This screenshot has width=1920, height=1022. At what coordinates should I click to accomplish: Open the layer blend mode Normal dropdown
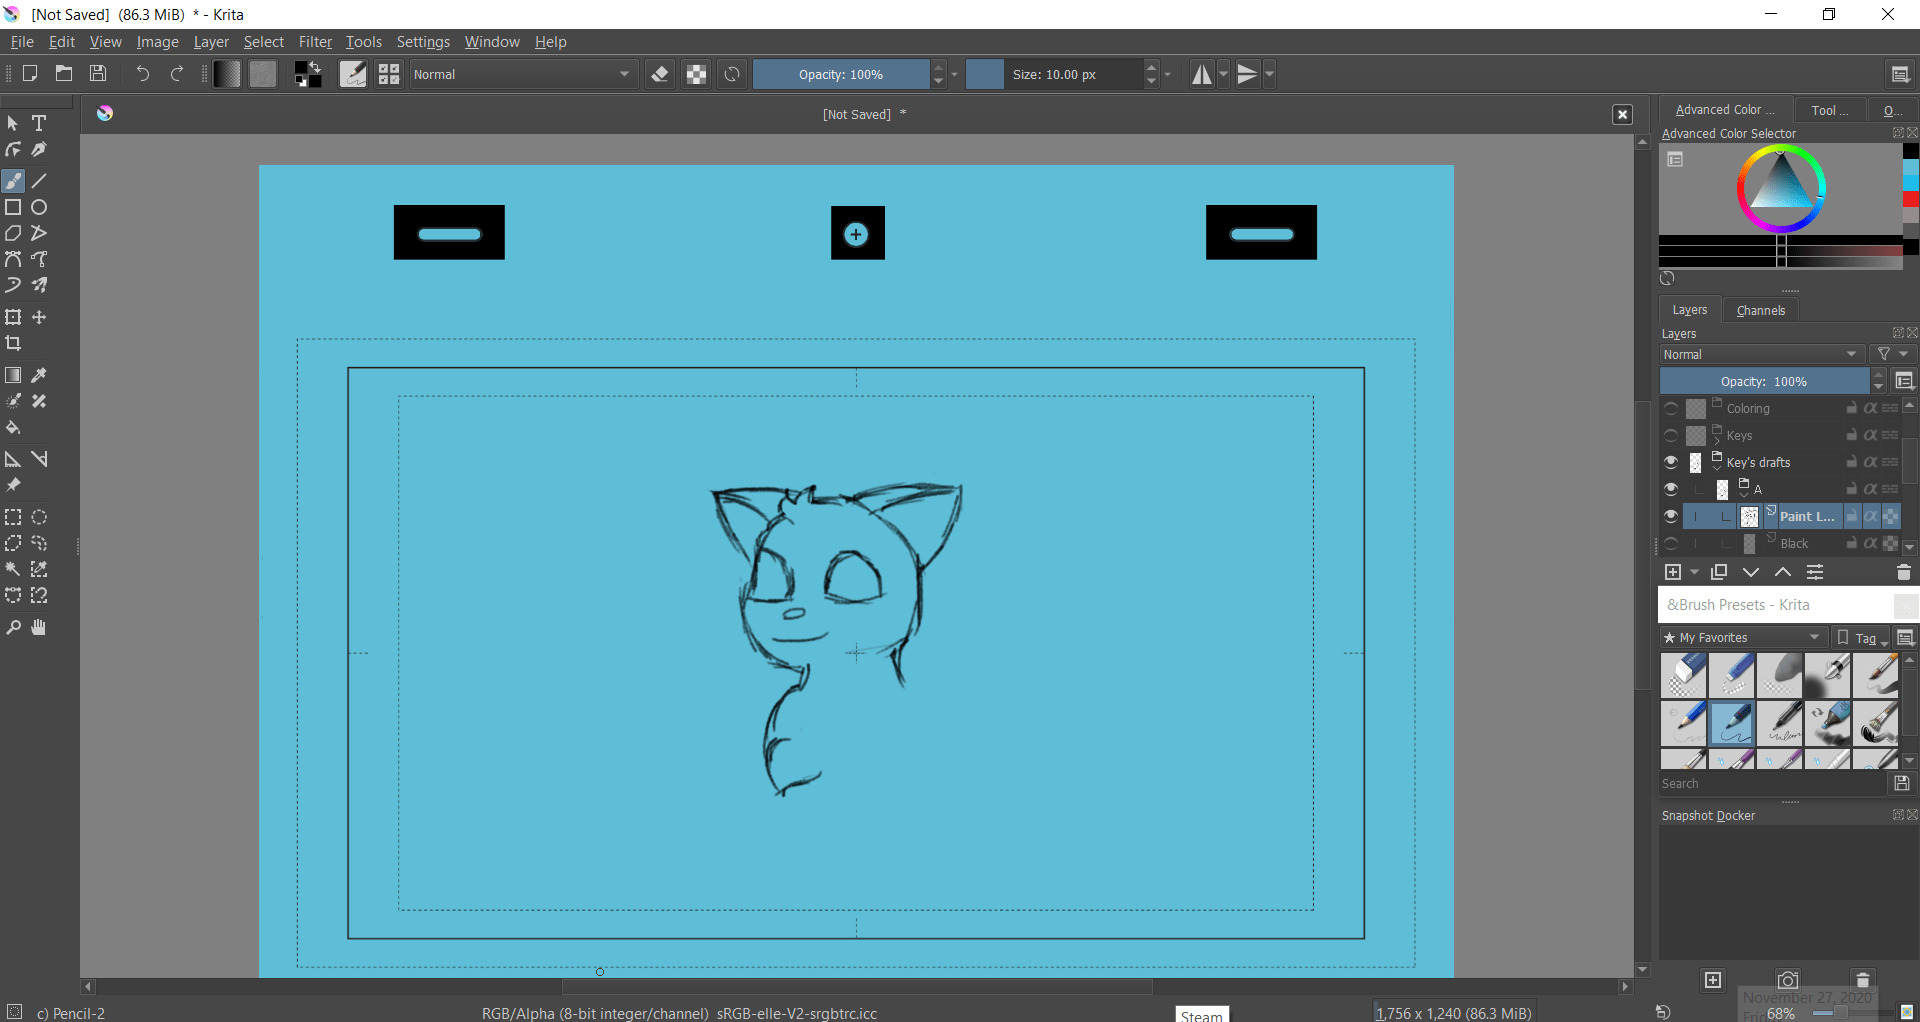pyautogui.click(x=1761, y=354)
